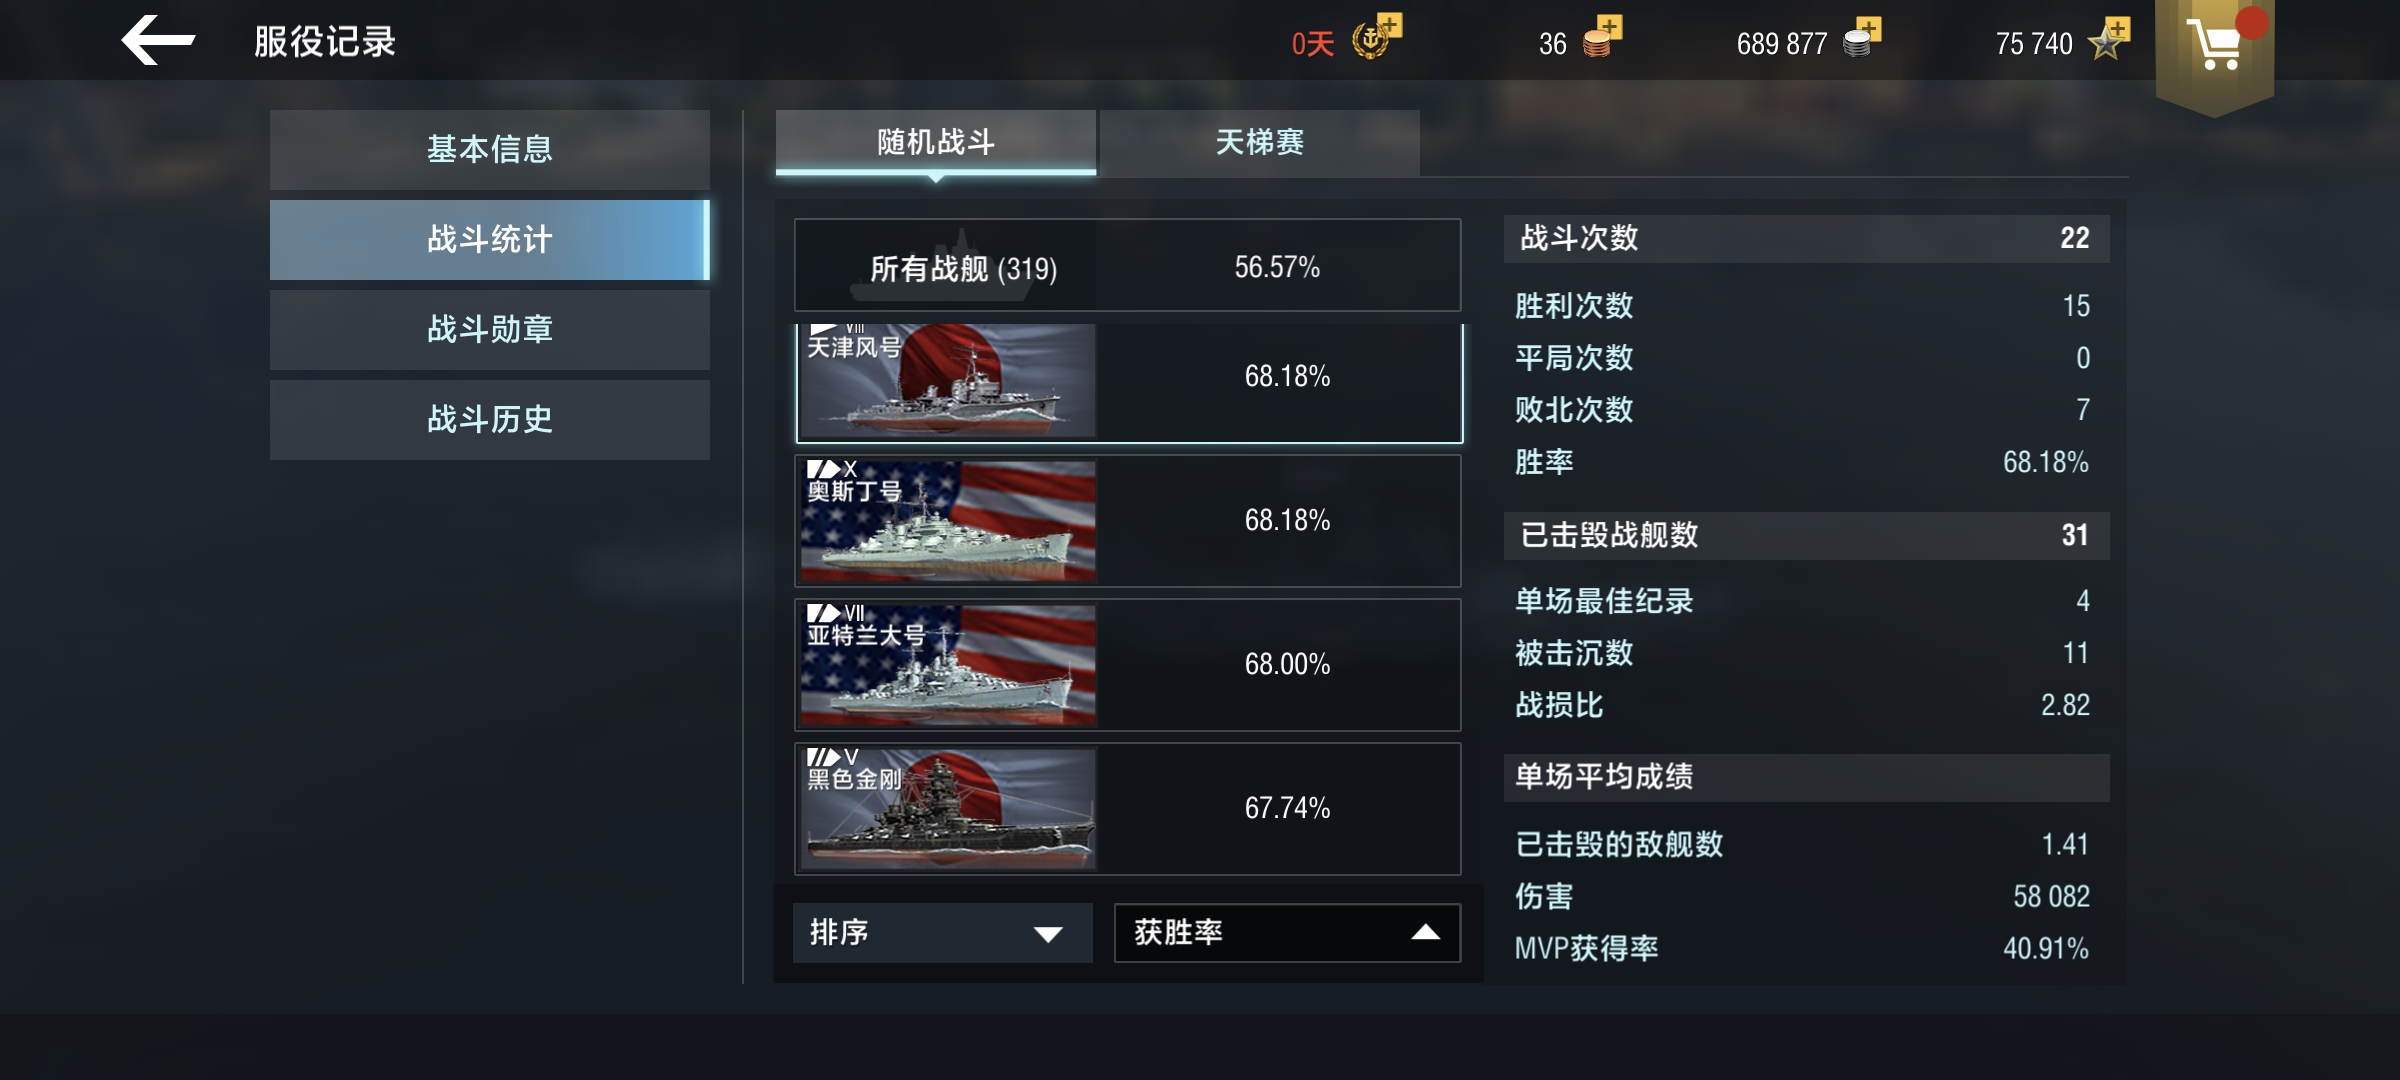Expand the 排序 sort dropdown
Screen dimensions: 2400x1080
(x=942, y=933)
